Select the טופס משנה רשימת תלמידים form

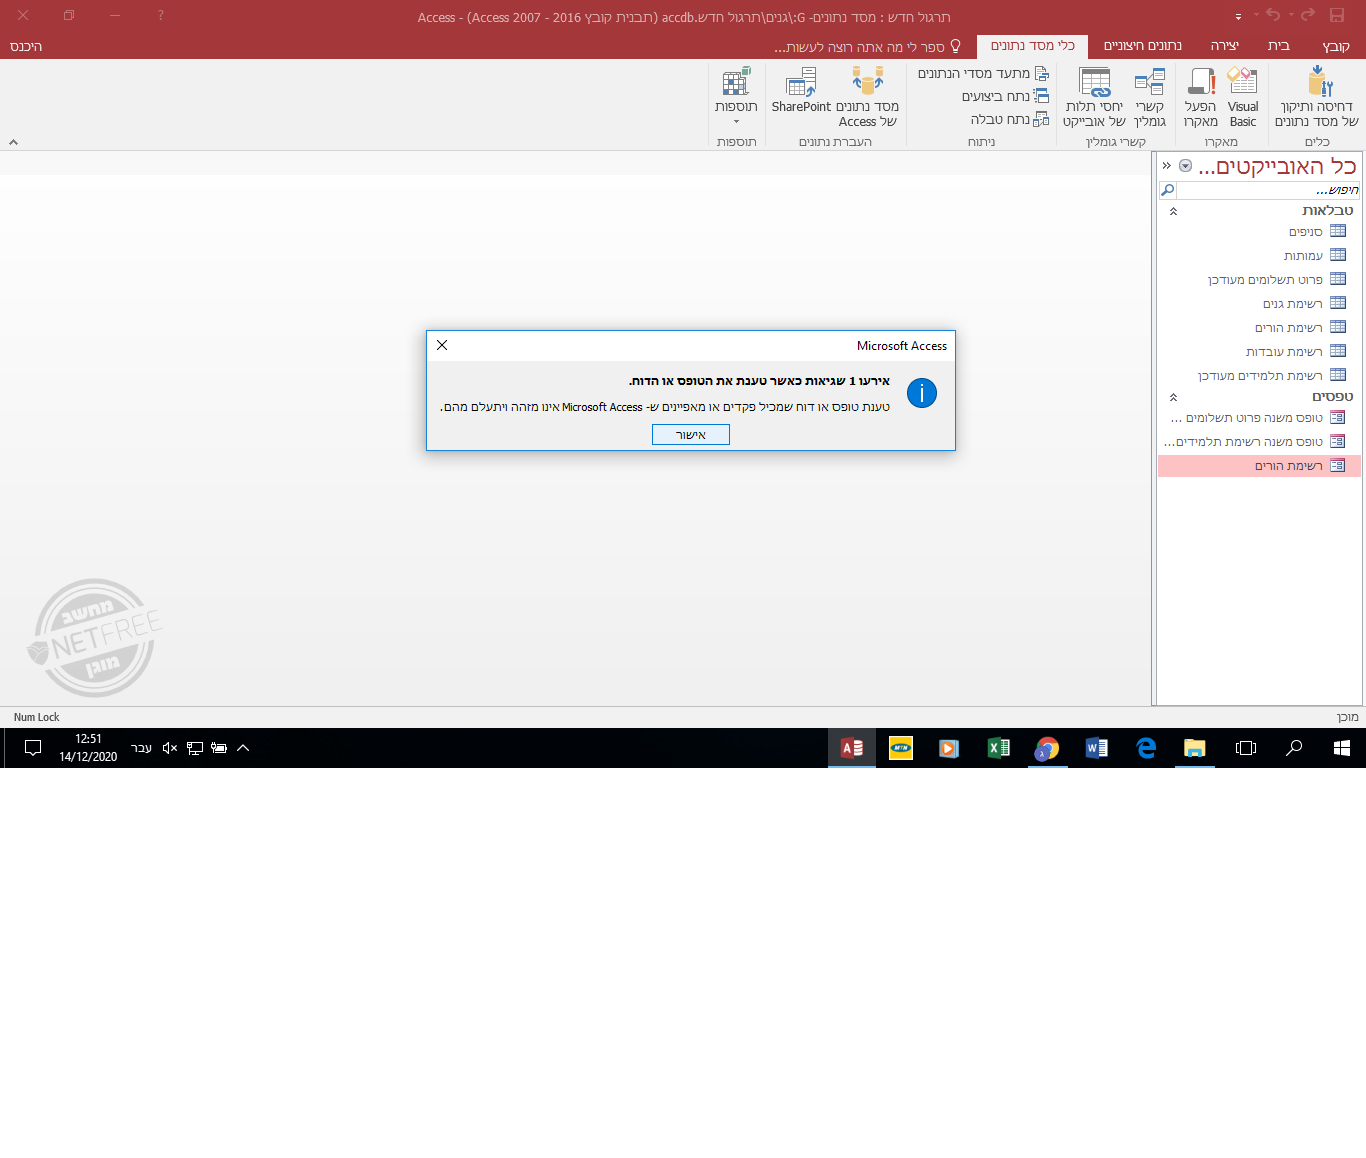pos(1259,441)
